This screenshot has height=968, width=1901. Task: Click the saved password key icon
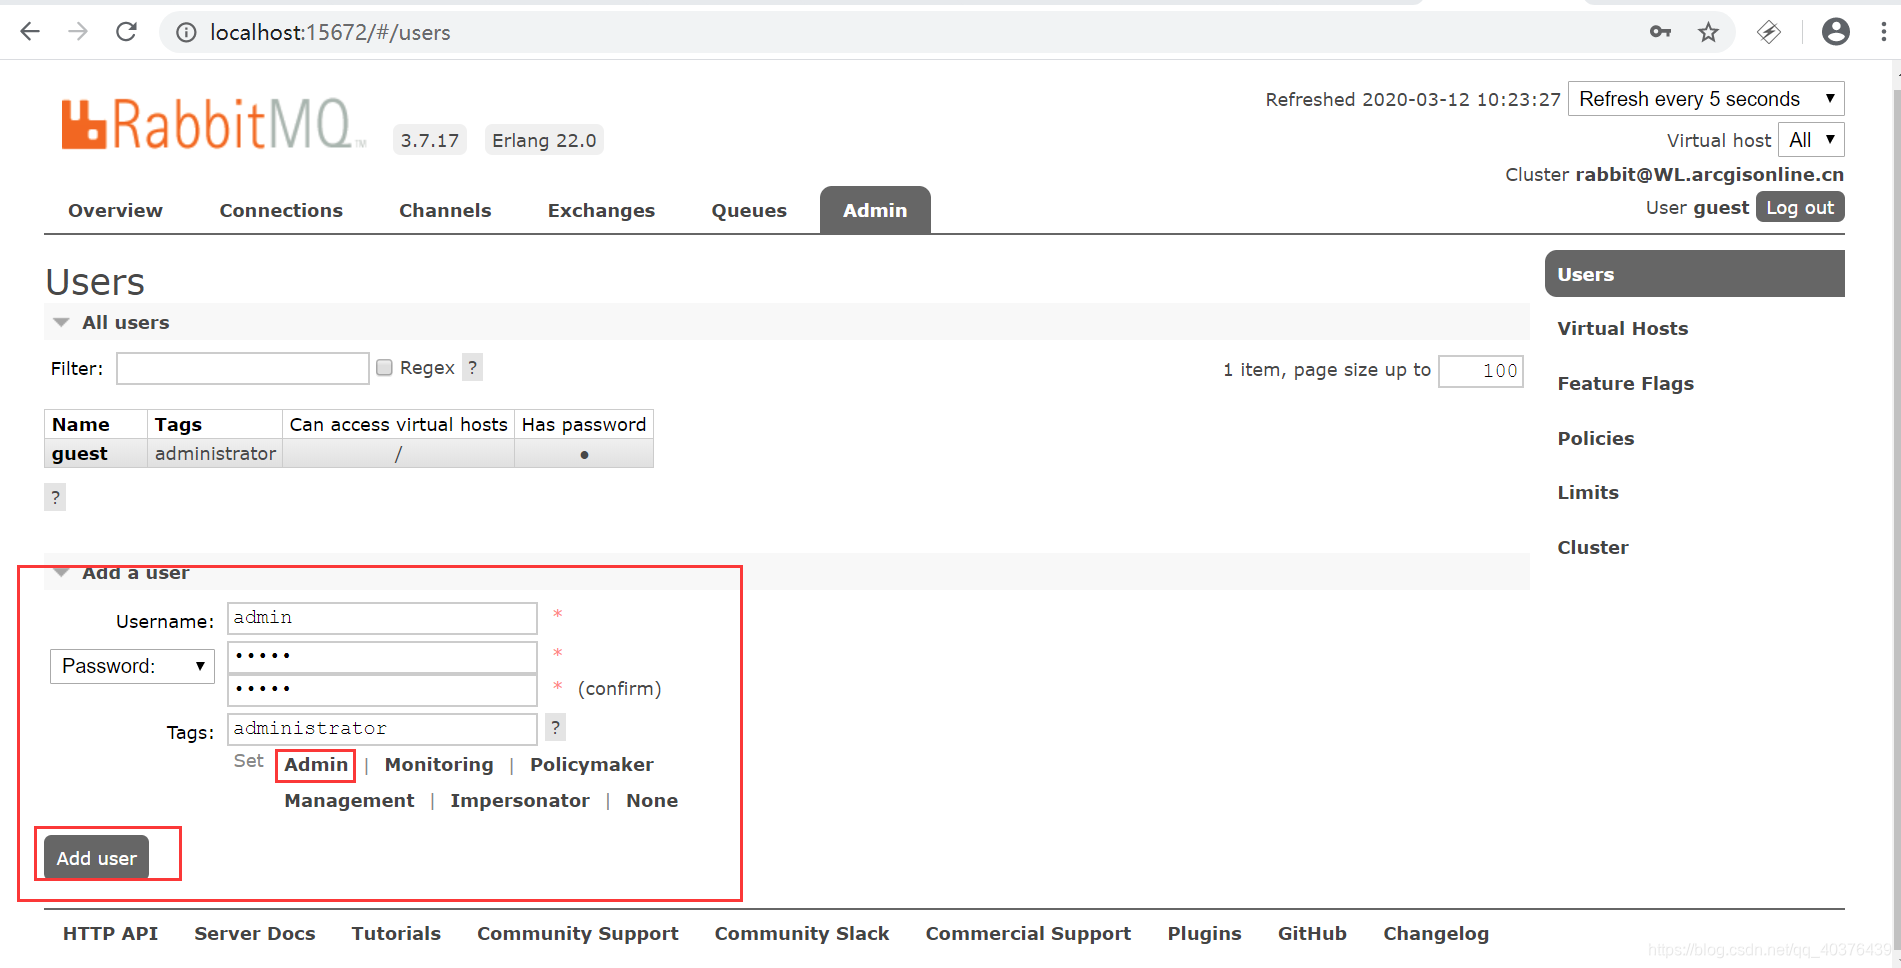coord(1660,32)
